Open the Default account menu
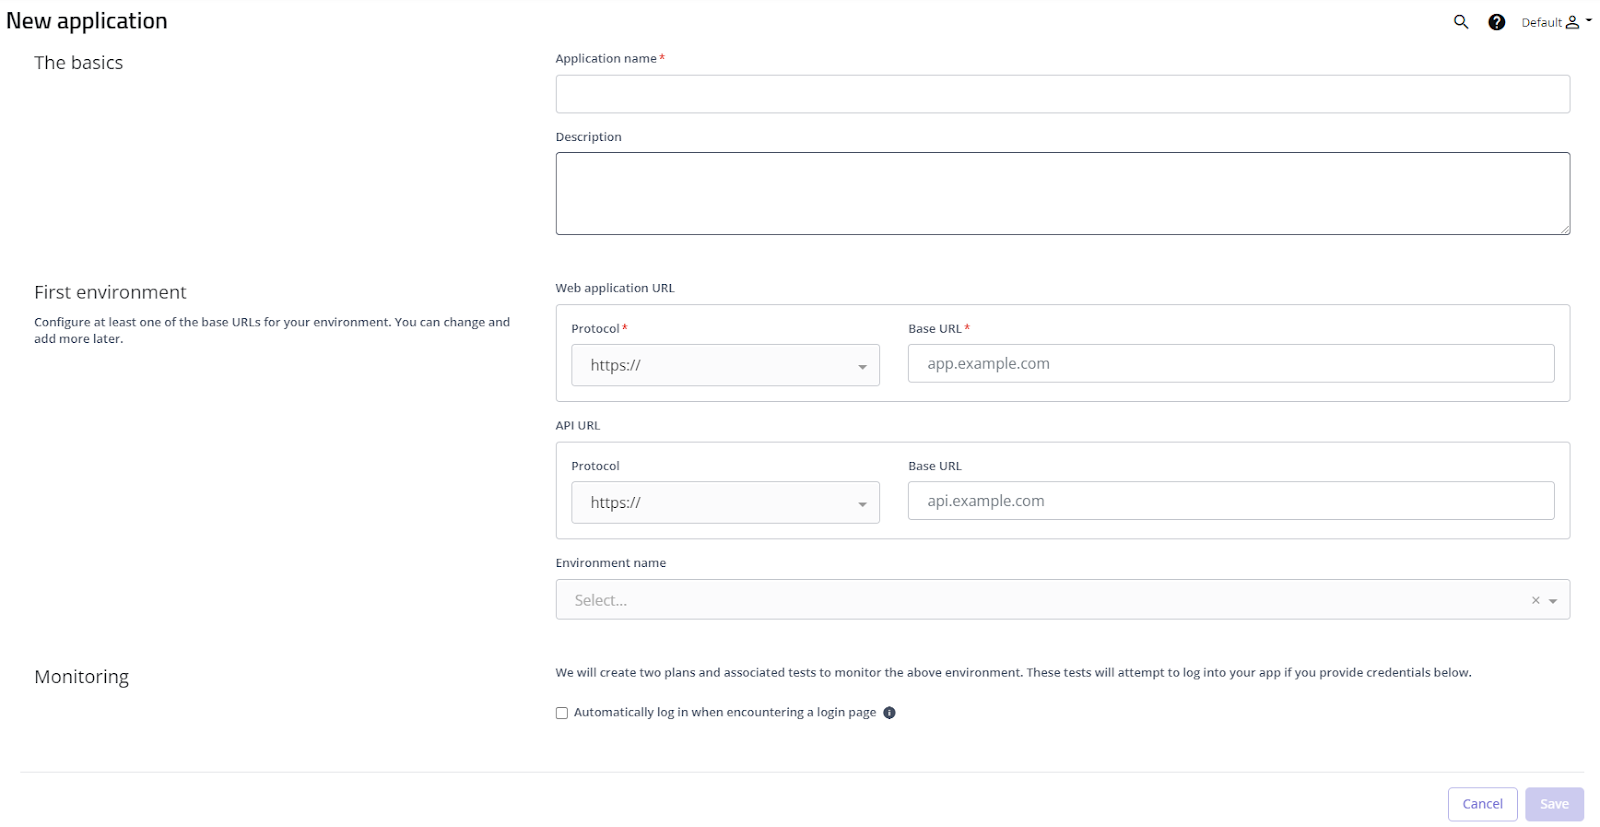This screenshot has width=1600, height=827. [x=1541, y=22]
